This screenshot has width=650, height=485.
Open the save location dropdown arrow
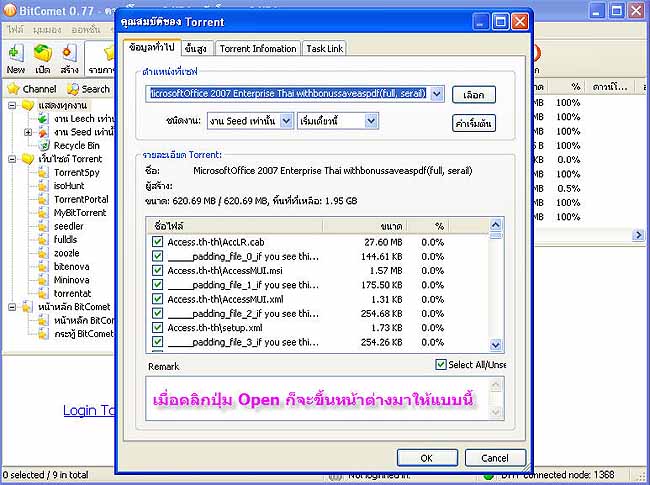[437, 94]
